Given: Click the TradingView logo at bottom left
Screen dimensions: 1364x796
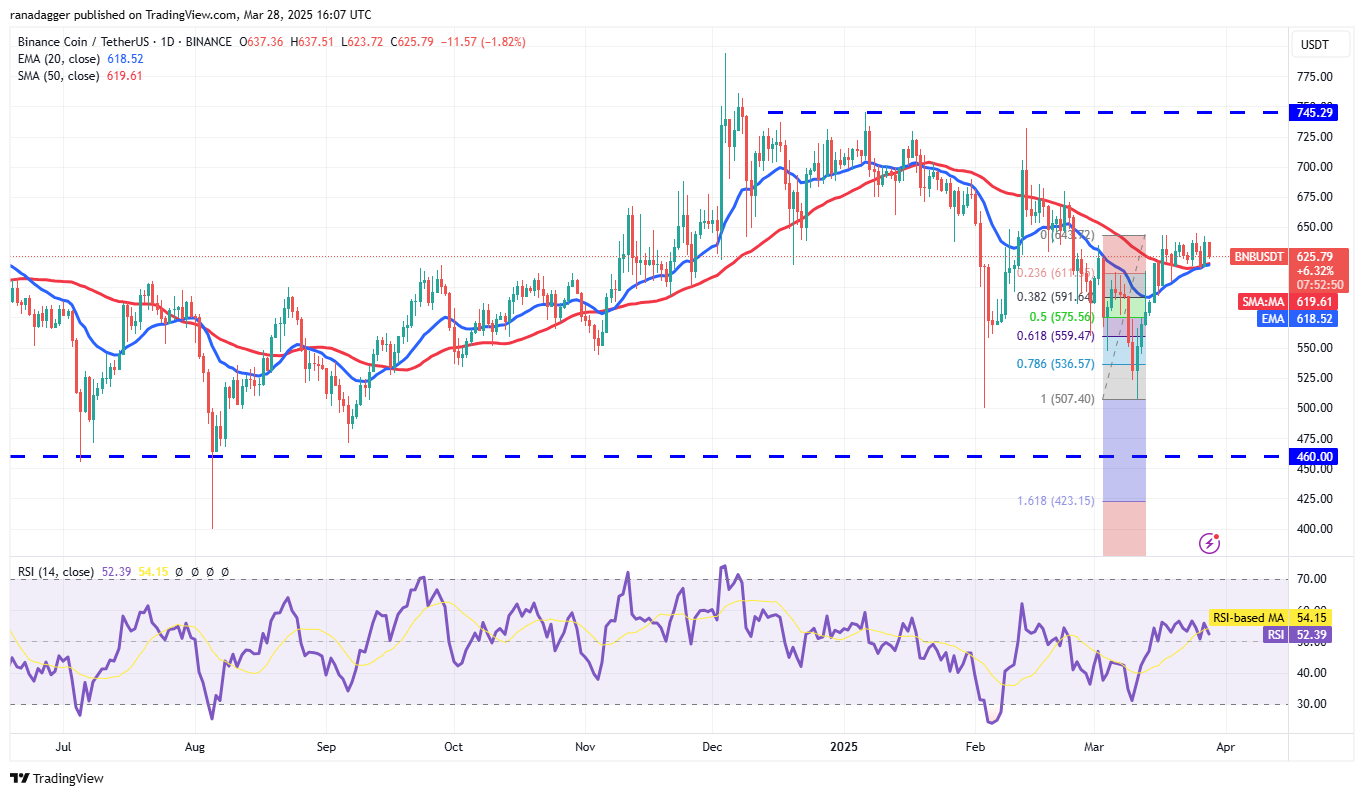Looking at the screenshot, I should pyautogui.click(x=57, y=778).
